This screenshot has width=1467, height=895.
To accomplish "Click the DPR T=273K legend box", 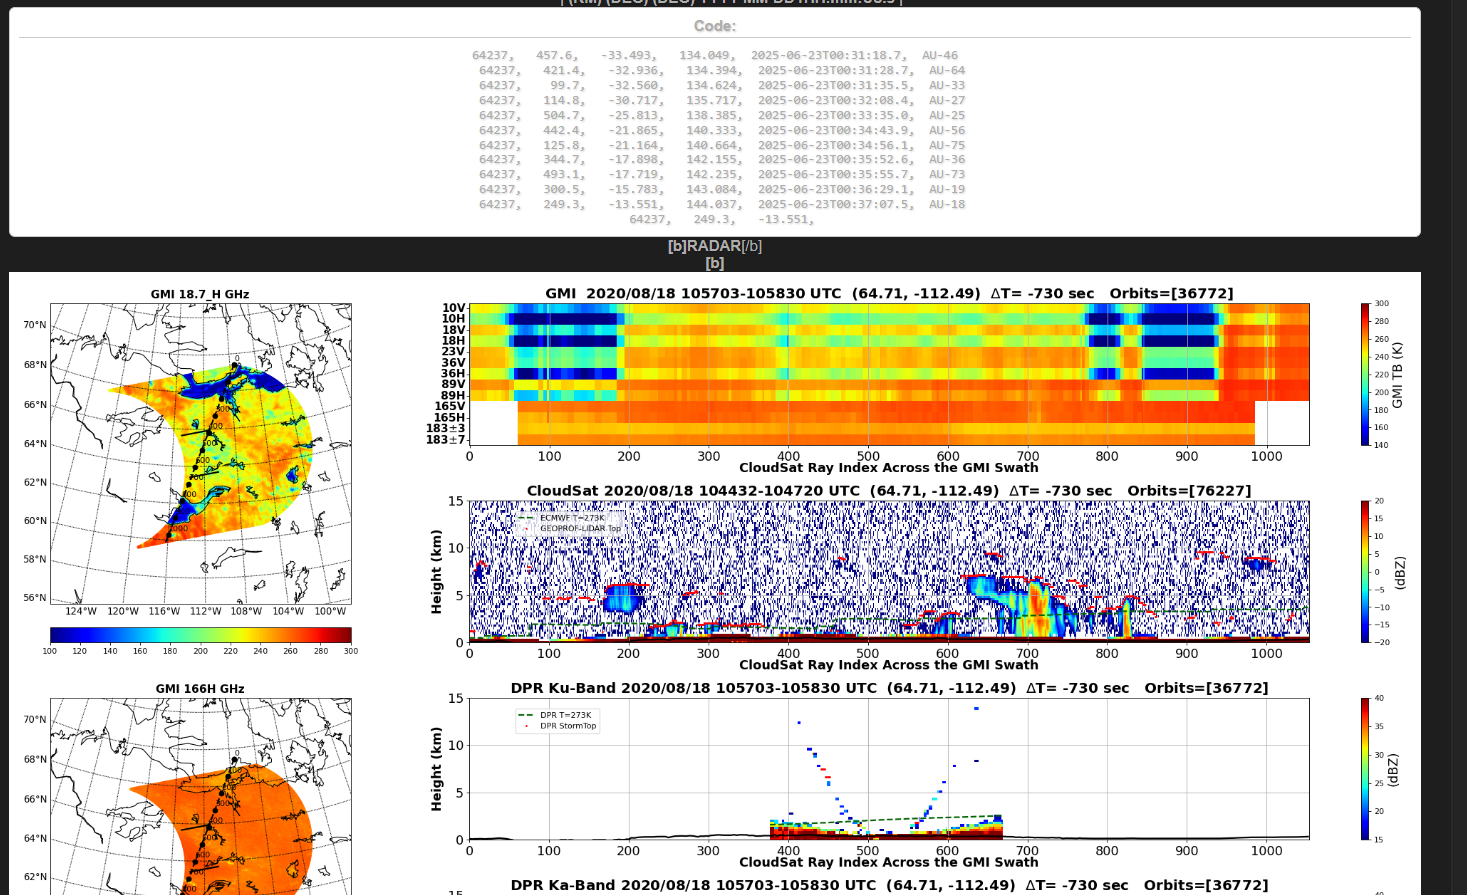I will pyautogui.click(x=557, y=720).
